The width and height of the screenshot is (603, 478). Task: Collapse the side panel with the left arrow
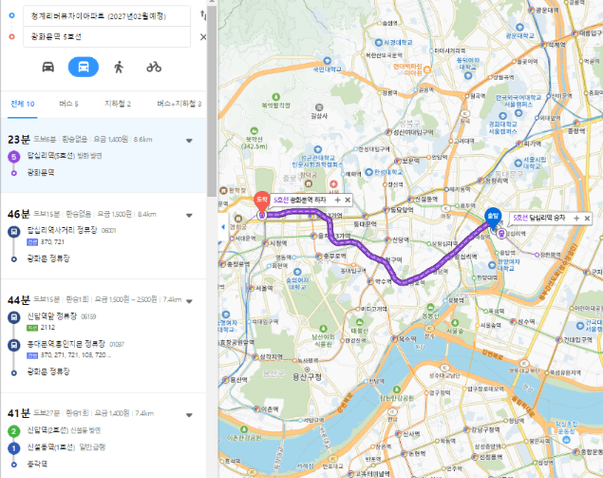tap(223, 227)
